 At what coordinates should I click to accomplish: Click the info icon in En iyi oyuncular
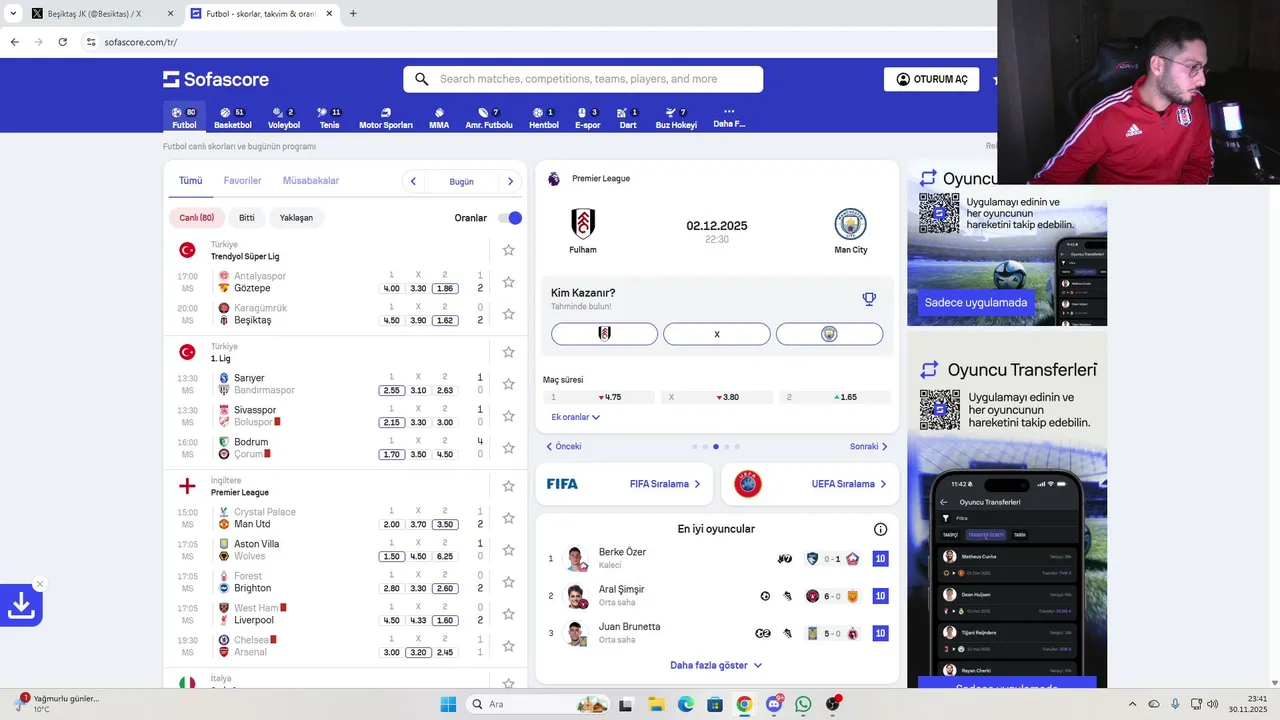point(880,529)
